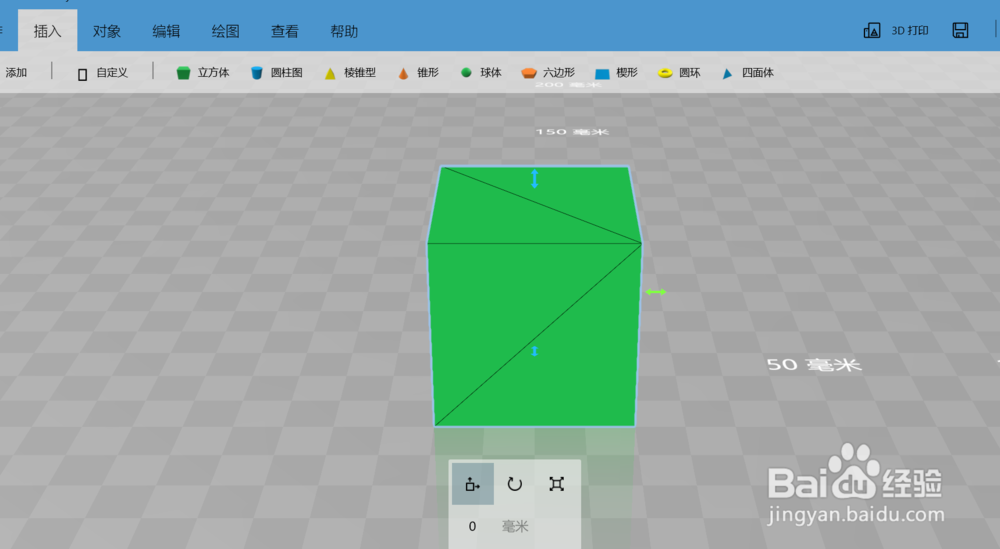
Task: Click the small blue arrow handle on cube front
Action: coord(534,351)
